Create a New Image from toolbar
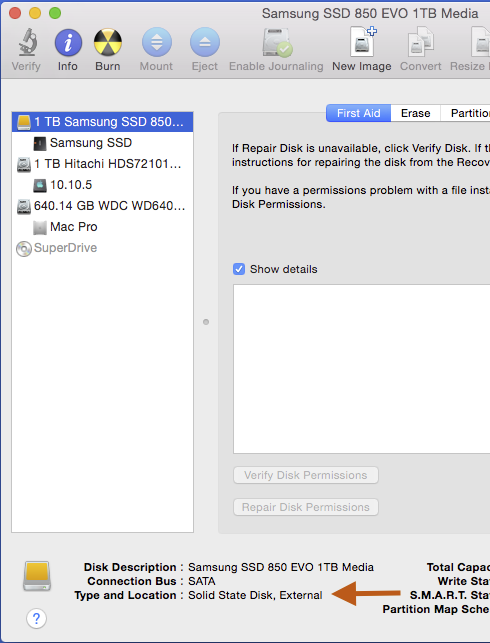 coord(362,41)
